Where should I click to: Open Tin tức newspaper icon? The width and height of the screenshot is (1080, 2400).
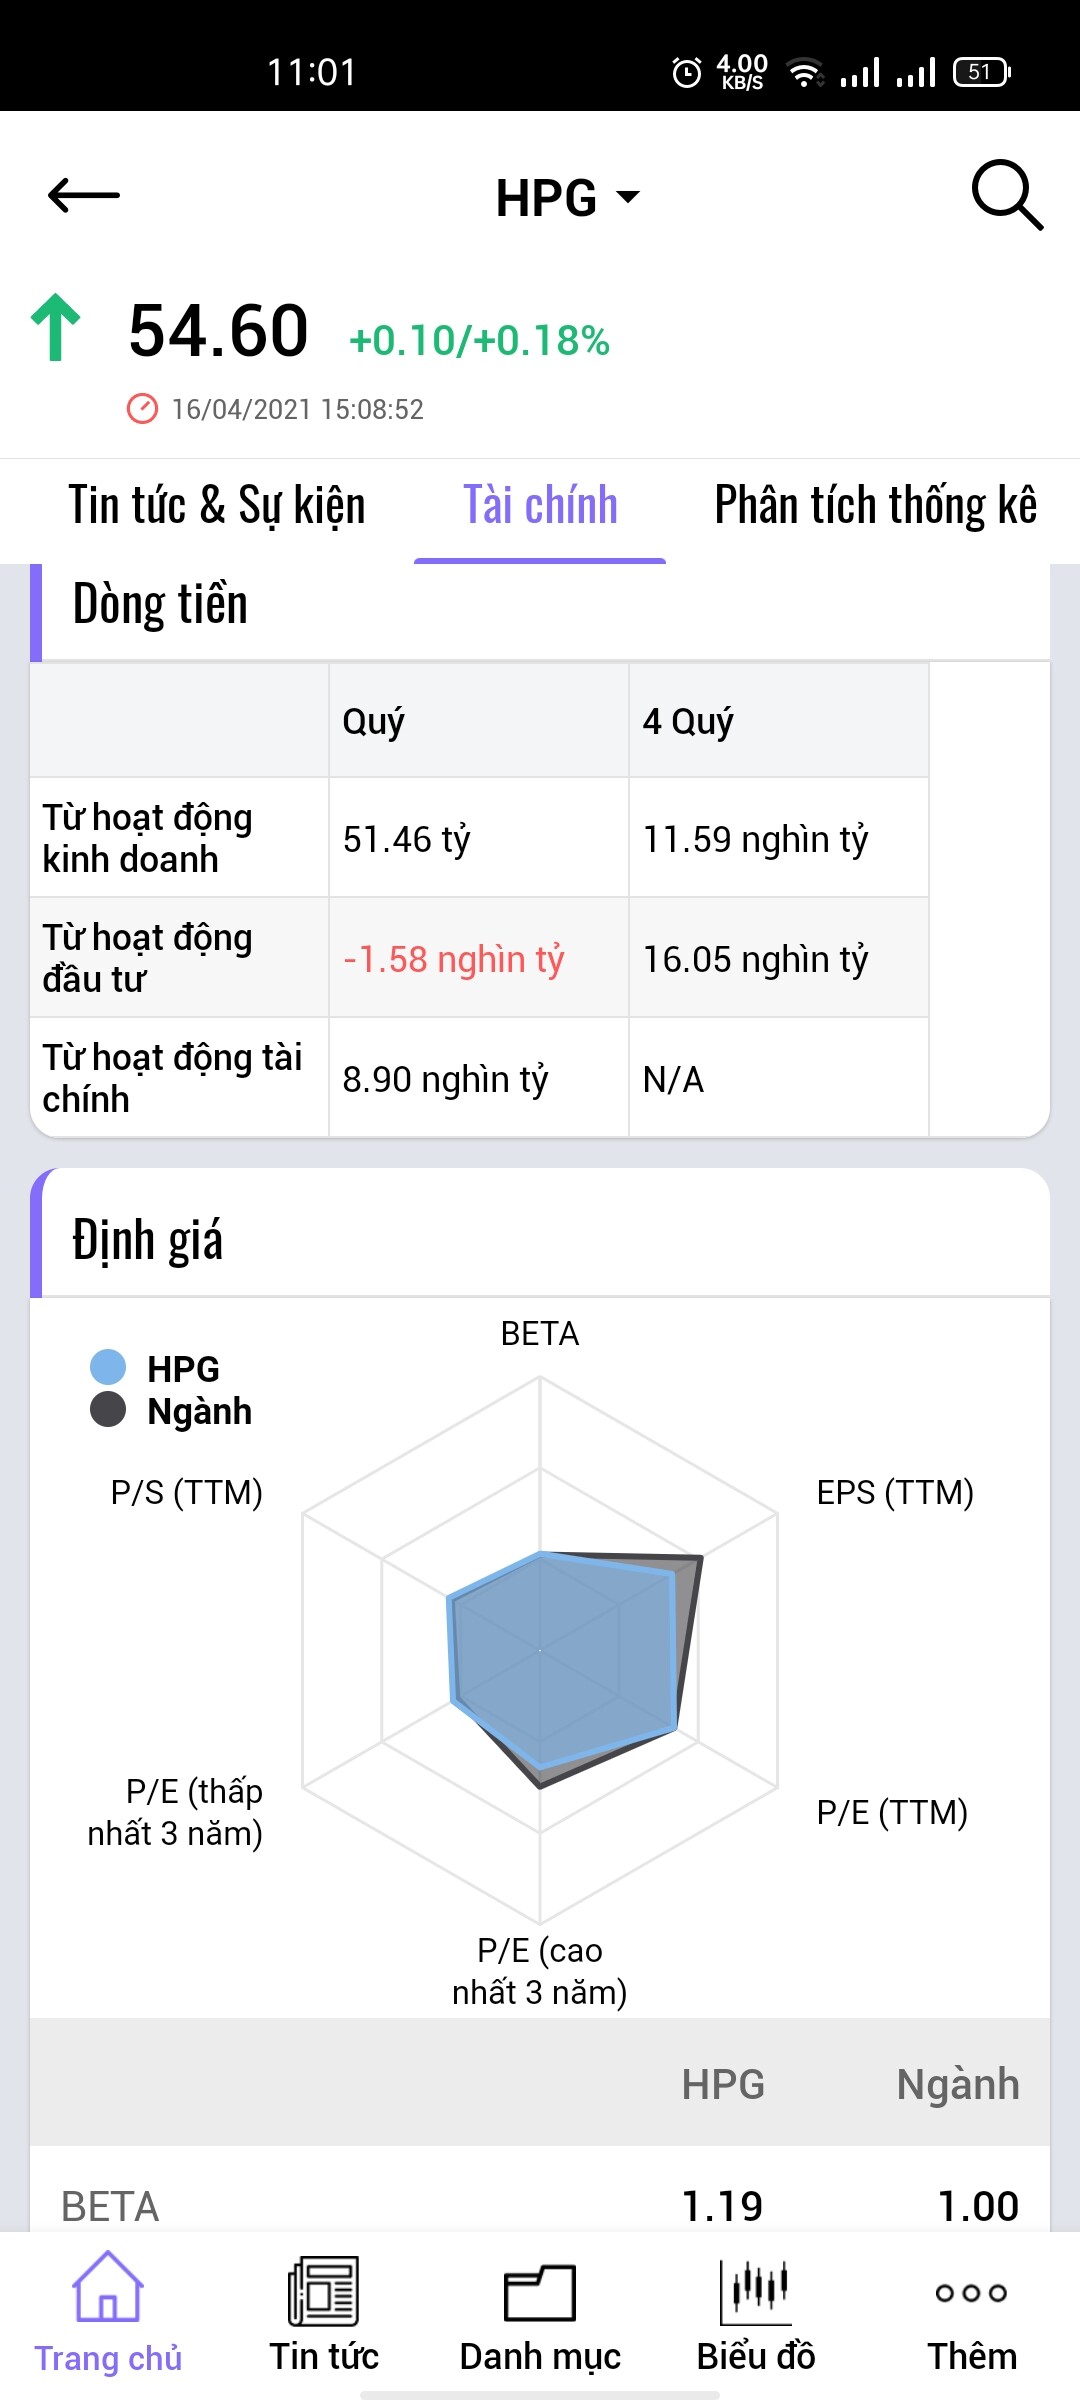tap(323, 2290)
